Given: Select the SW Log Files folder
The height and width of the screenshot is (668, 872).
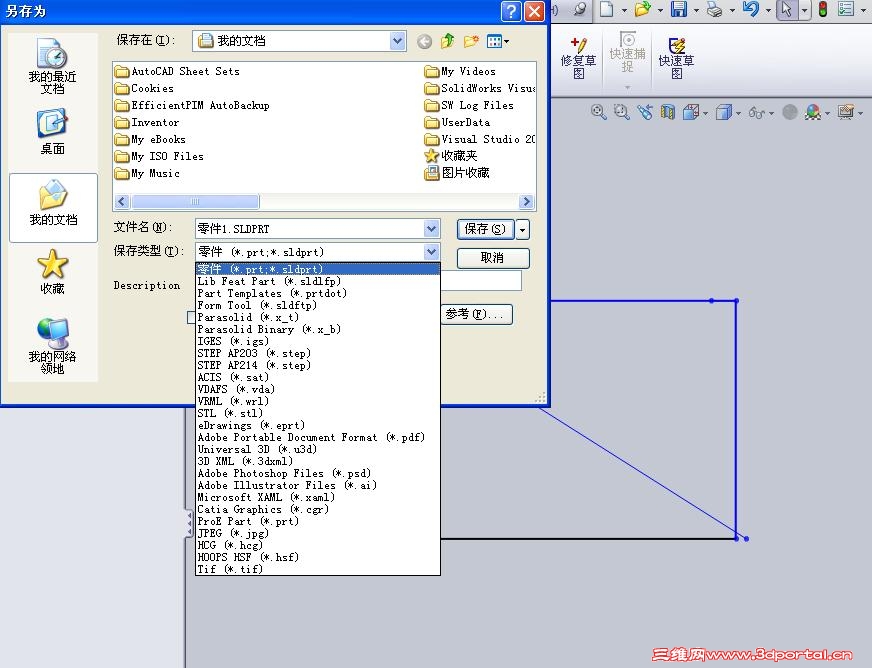Looking at the screenshot, I should point(469,105).
